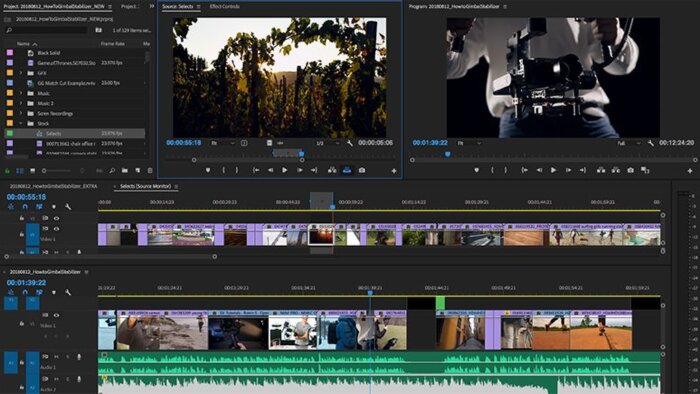Screen dimensions: 700x394
Task: Expand the GFX bin
Action: coord(21,73)
